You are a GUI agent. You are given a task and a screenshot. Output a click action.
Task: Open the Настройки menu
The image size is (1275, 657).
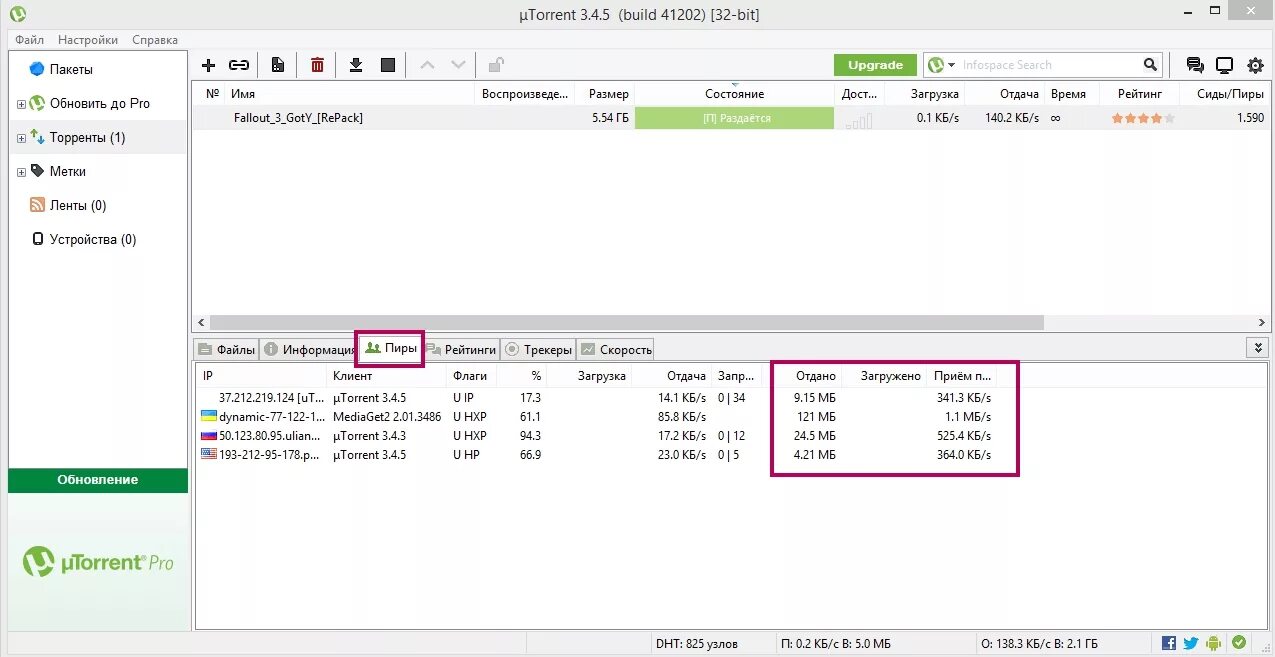pos(88,40)
